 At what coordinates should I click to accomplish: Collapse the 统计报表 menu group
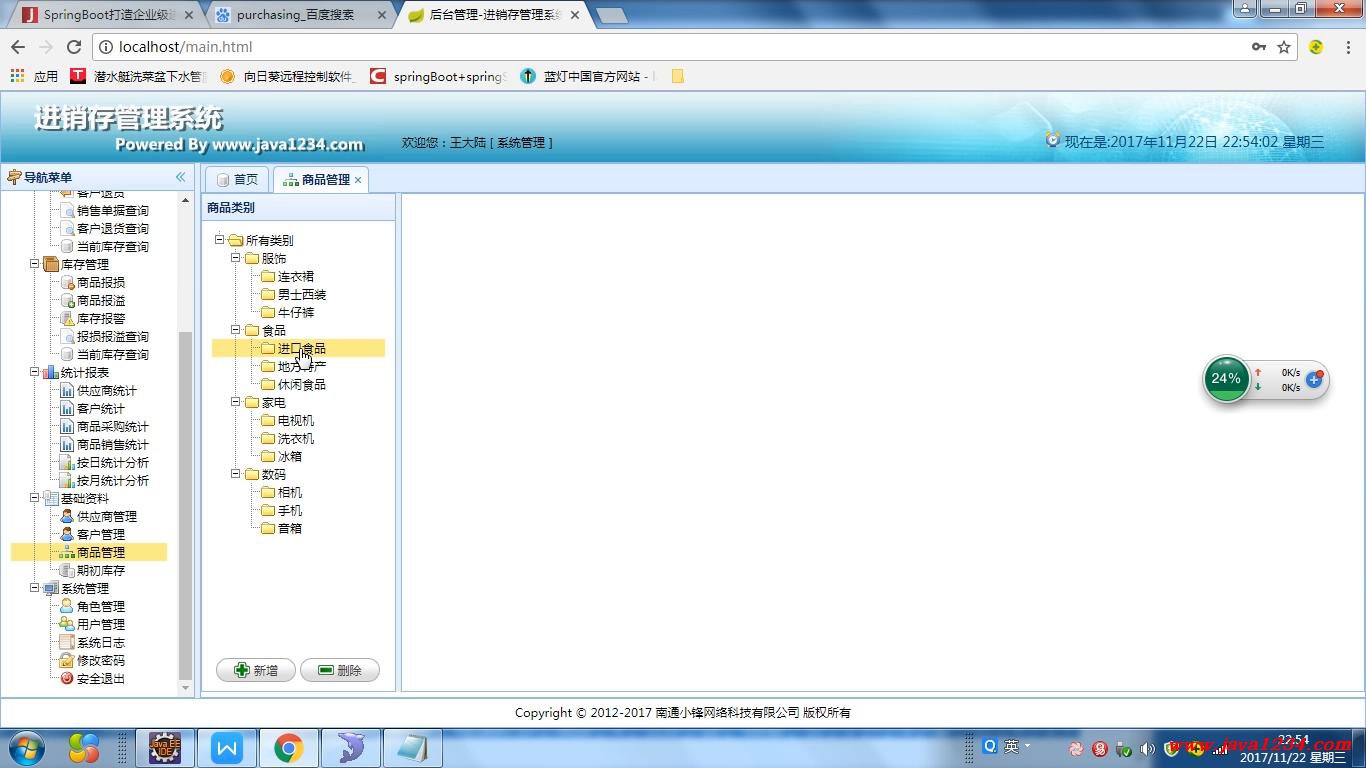point(35,372)
